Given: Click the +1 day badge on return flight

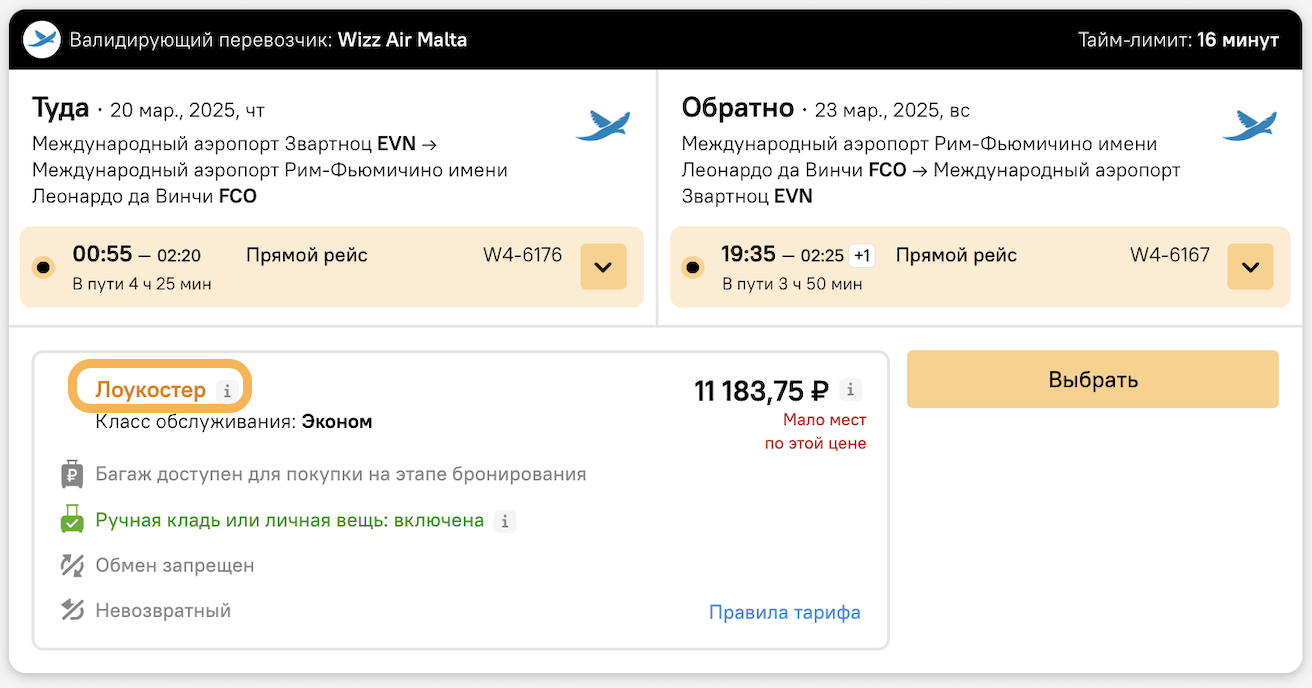Looking at the screenshot, I should pos(861,256).
